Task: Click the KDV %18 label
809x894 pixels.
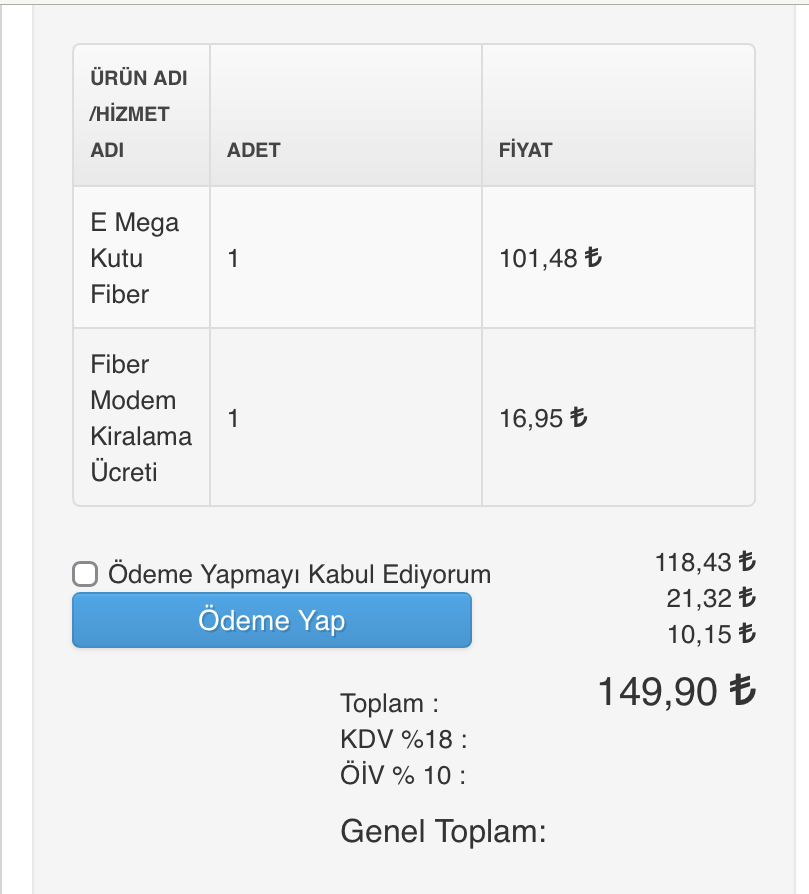Action: click(x=404, y=739)
